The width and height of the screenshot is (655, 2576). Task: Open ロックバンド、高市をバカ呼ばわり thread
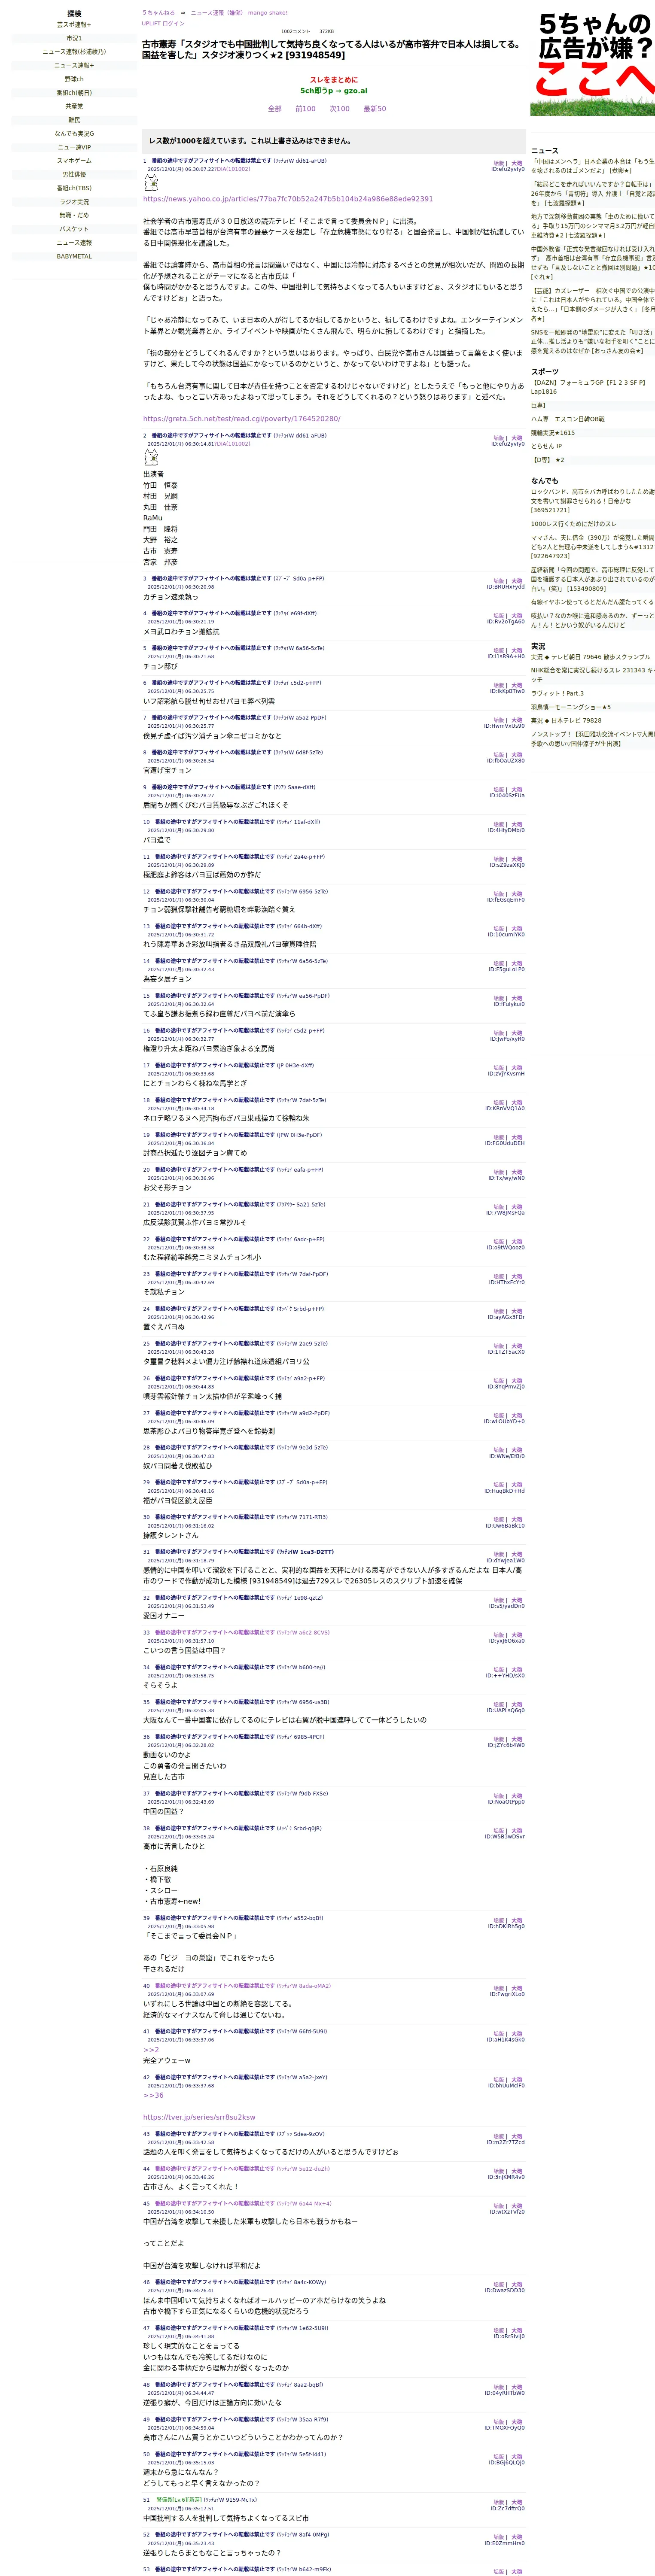point(593,501)
